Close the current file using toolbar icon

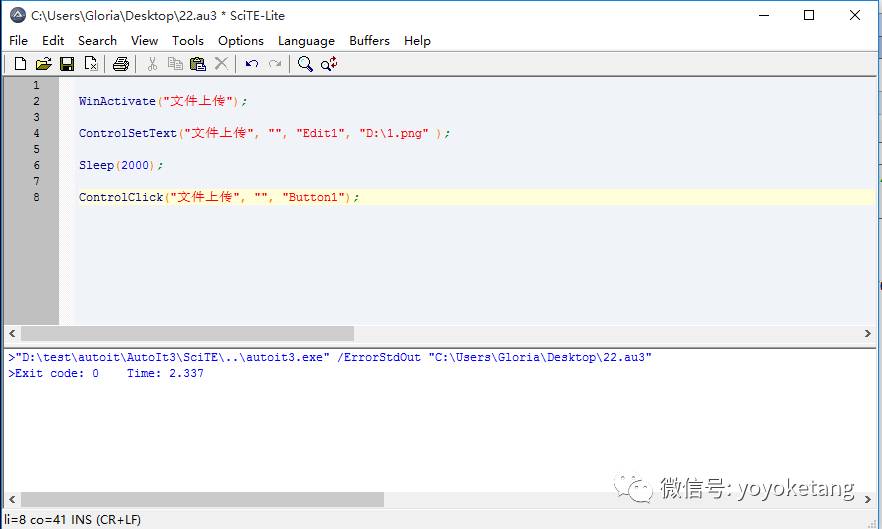click(91, 64)
